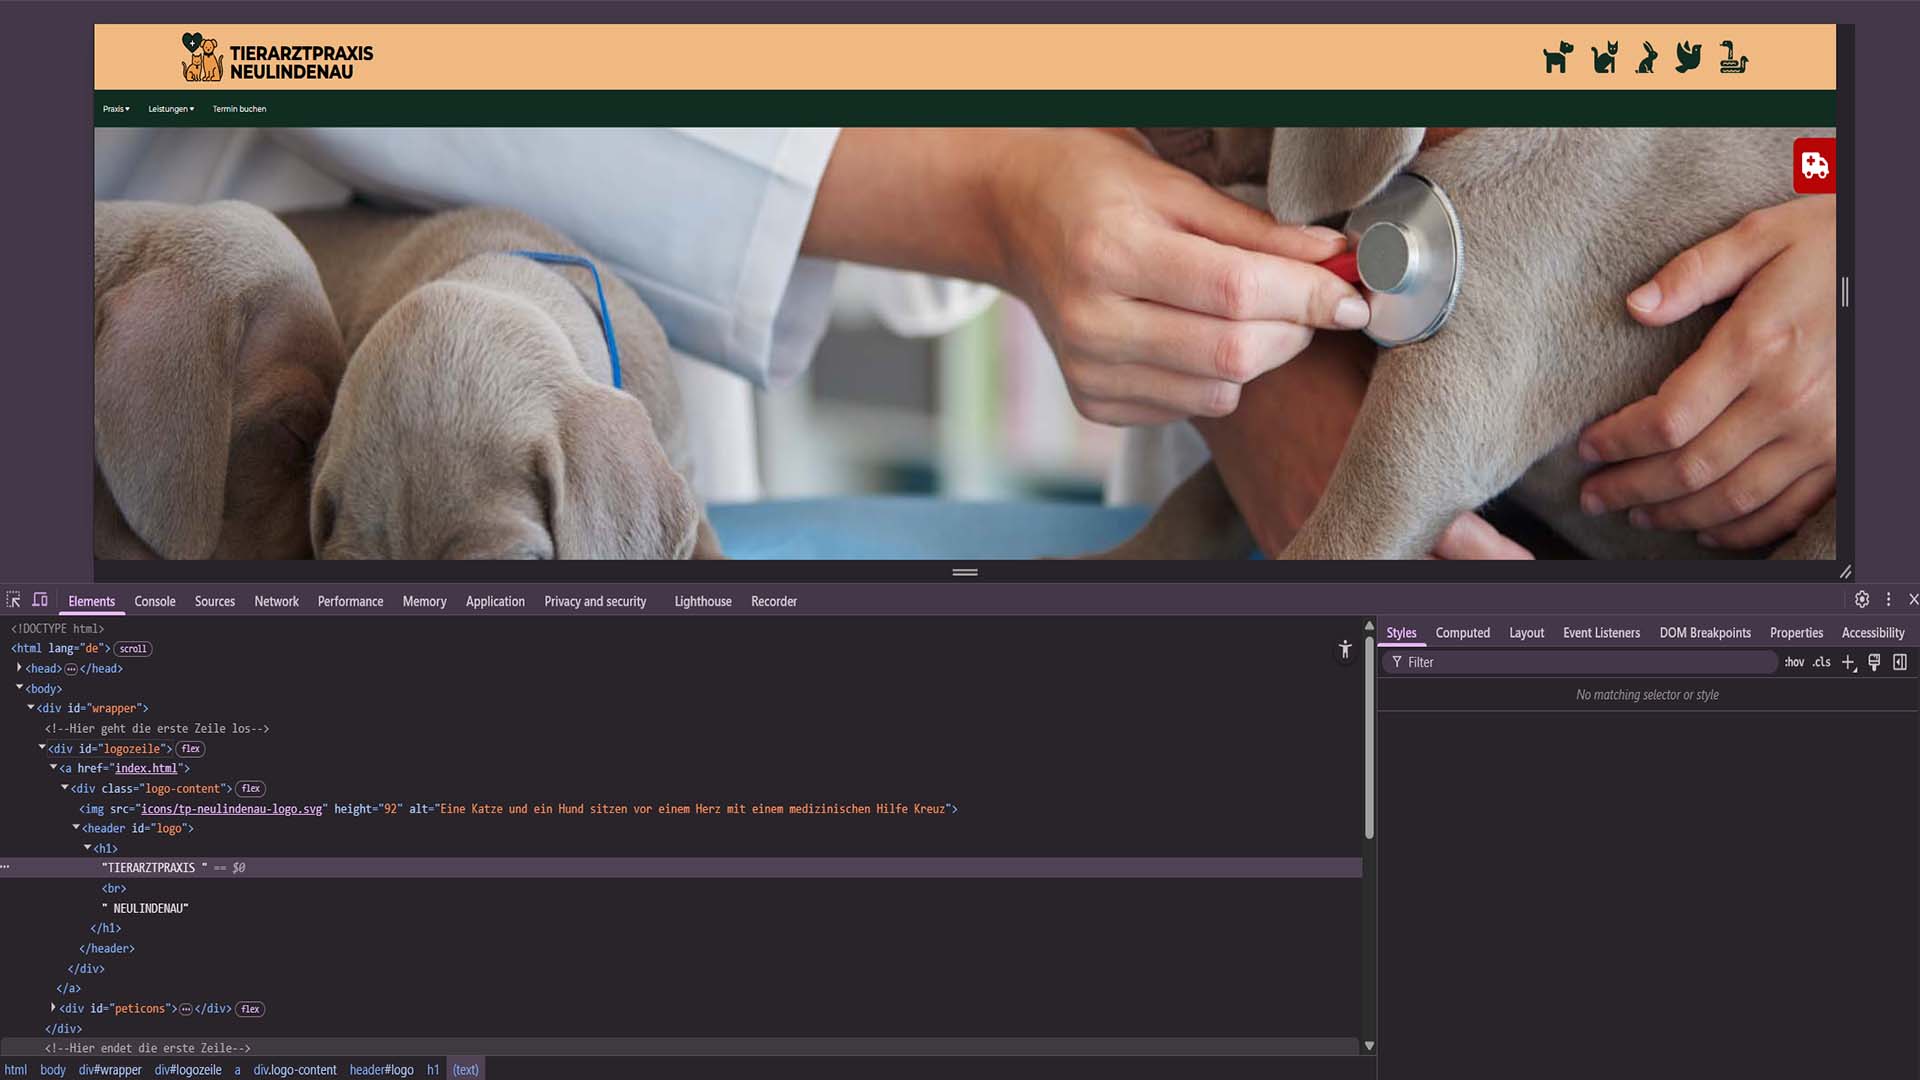Click the viewport right-edge resize handle
Screen dimensions: 1920x1080
(1845, 292)
